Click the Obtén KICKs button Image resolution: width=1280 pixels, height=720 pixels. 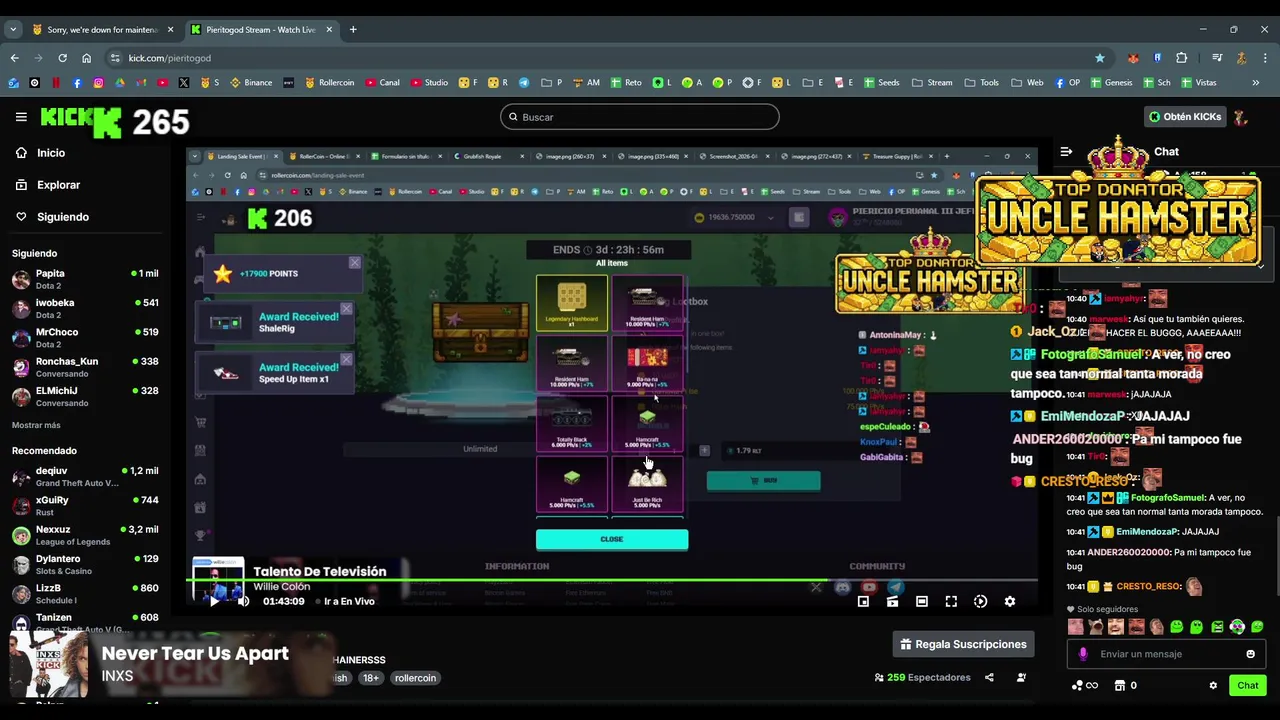[x=1185, y=117]
